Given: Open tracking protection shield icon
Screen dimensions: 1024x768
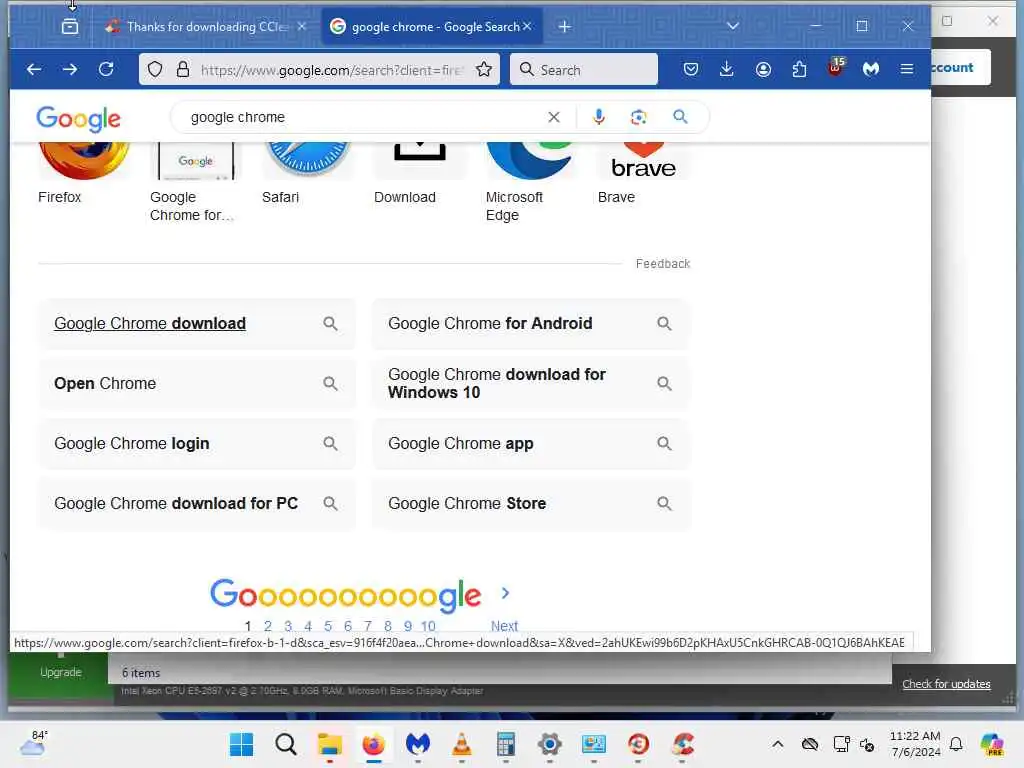Looking at the screenshot, I should coord(155,69).
